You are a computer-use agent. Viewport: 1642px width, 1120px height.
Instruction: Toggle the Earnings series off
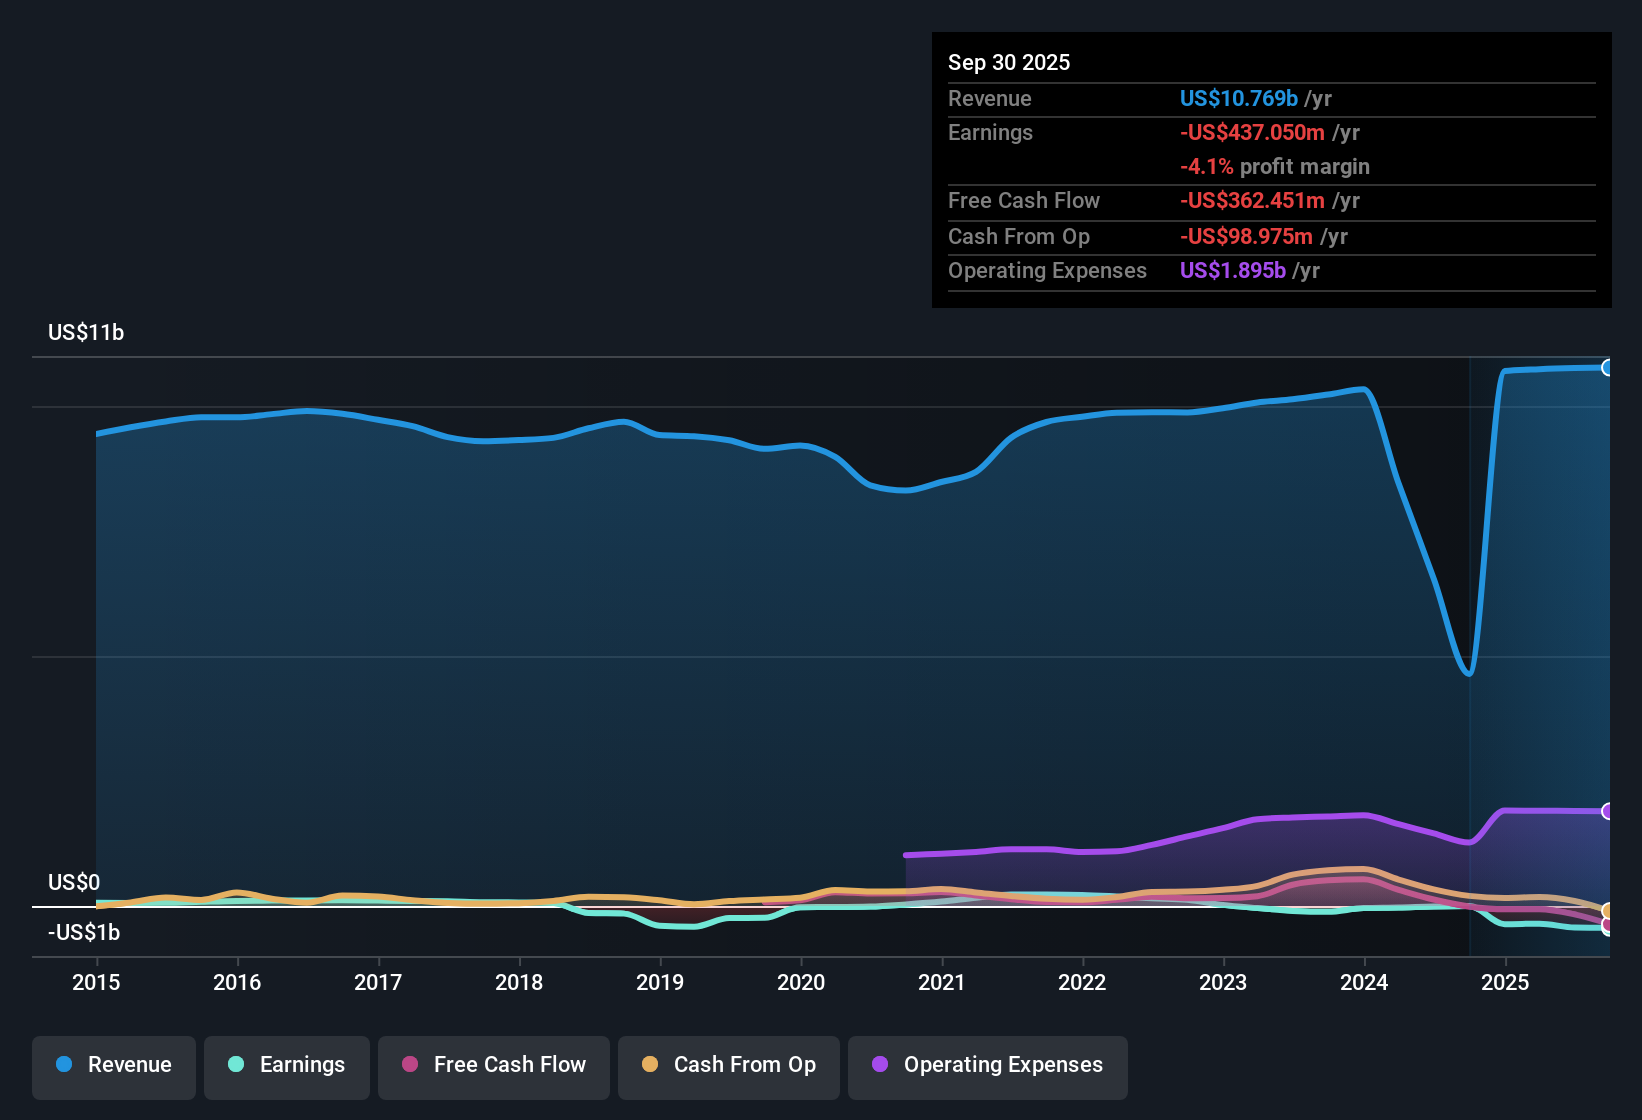(x=287, y=1065)
